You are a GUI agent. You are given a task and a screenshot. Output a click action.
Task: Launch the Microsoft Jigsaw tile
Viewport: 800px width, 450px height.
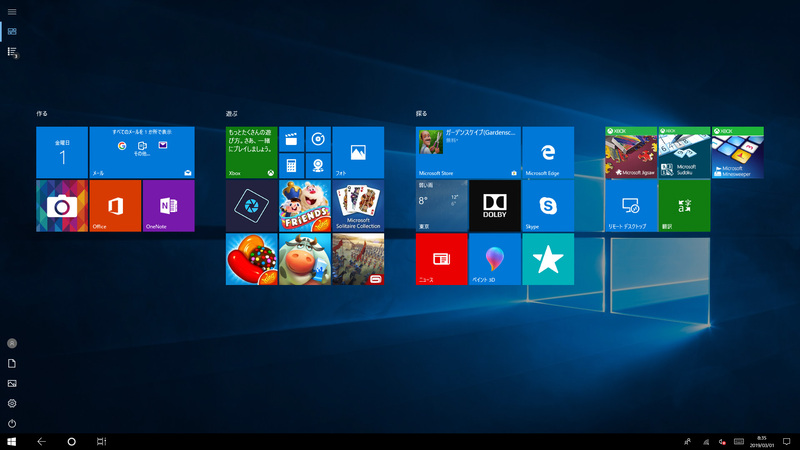631,153
